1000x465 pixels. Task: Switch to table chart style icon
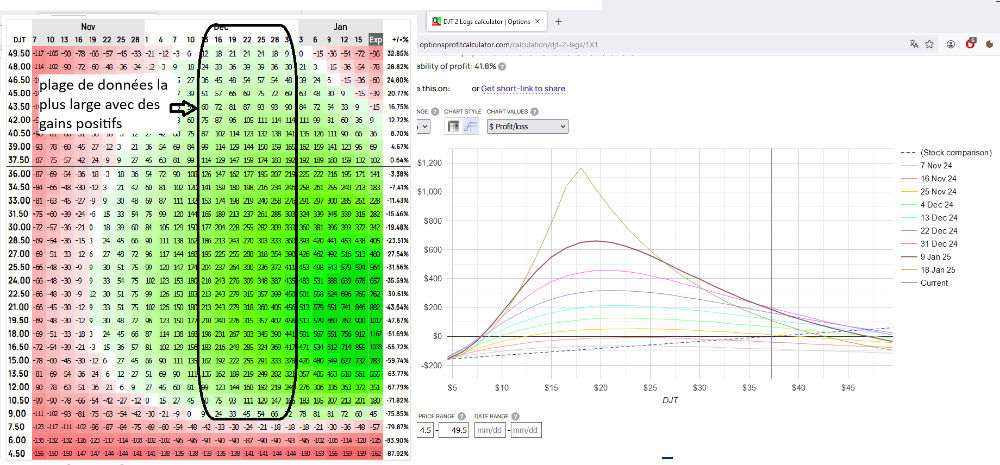click(453, 126)
